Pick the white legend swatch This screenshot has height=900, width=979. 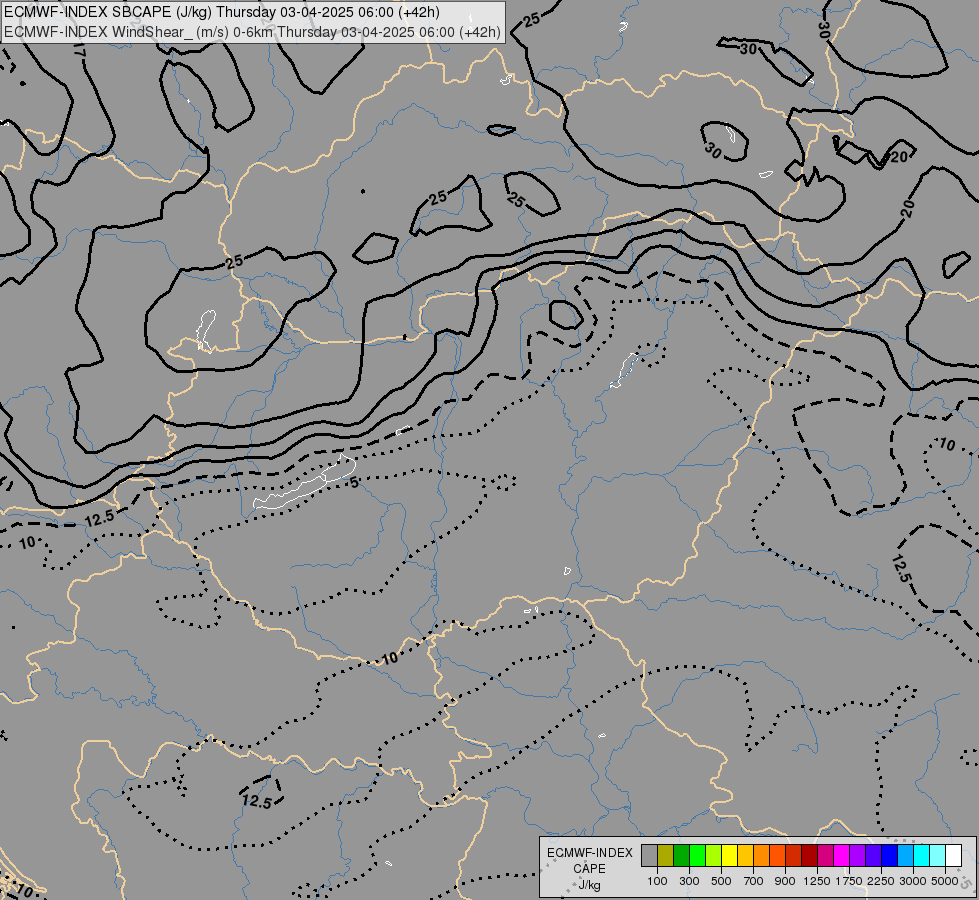953,856
